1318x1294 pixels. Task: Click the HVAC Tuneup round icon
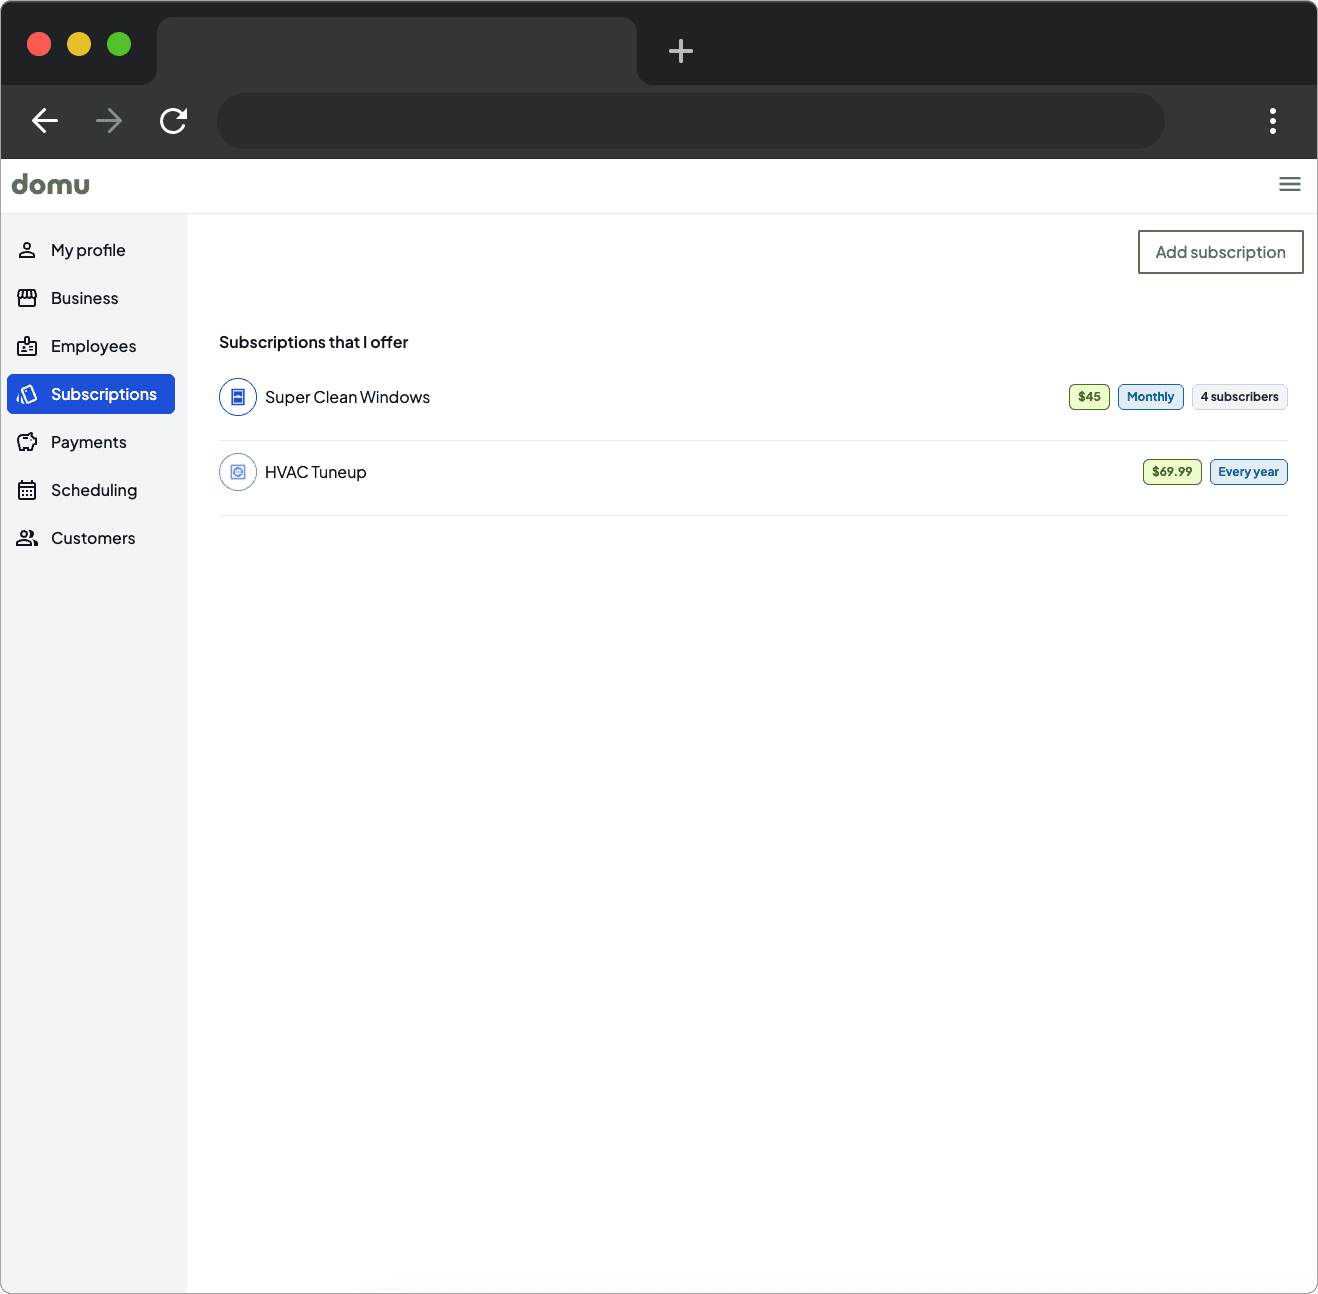238,472
